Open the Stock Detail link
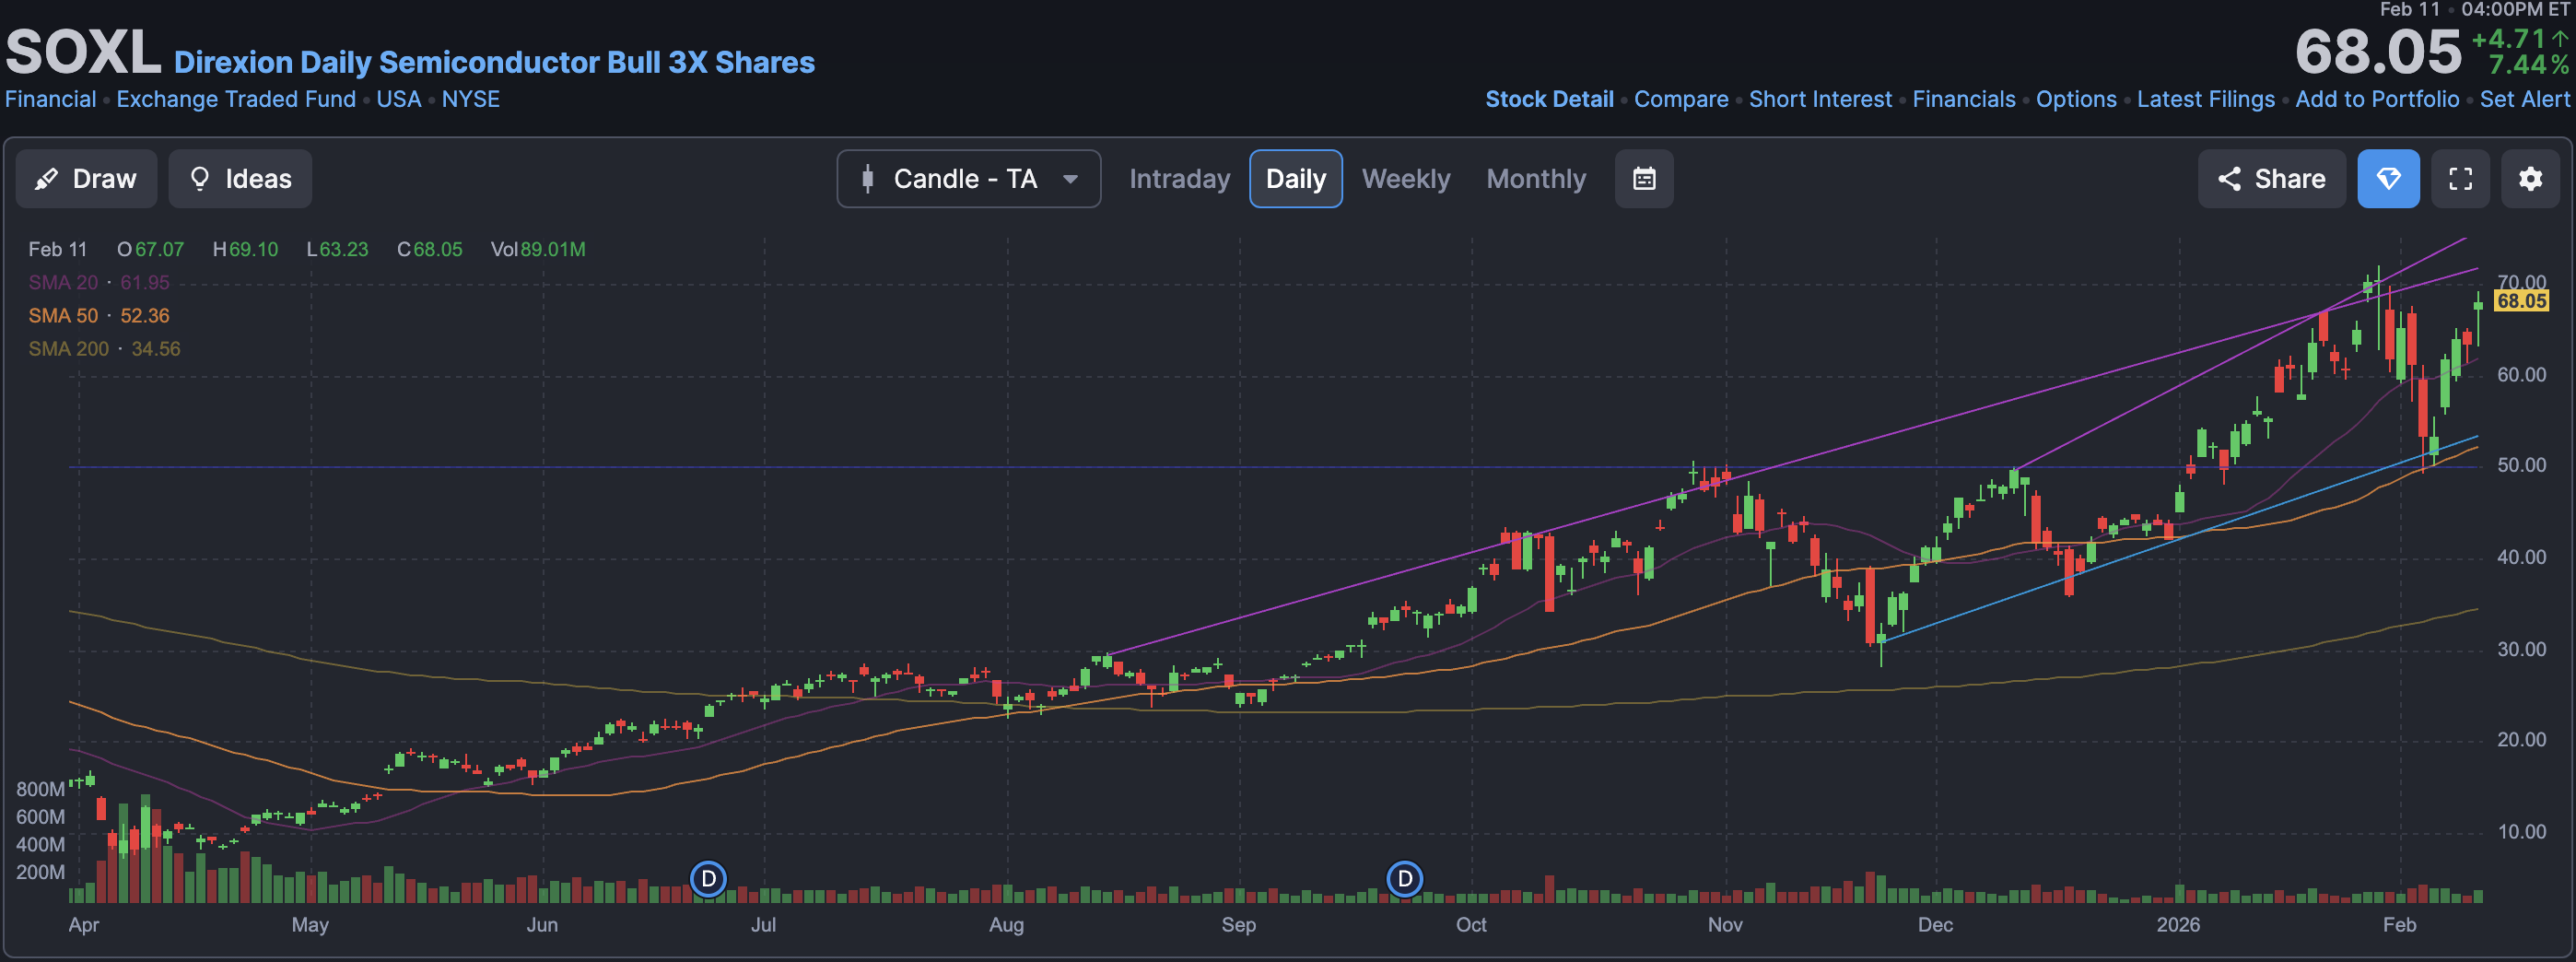Viewport: 2576px width, 962px height. [x=1549, y=99]
